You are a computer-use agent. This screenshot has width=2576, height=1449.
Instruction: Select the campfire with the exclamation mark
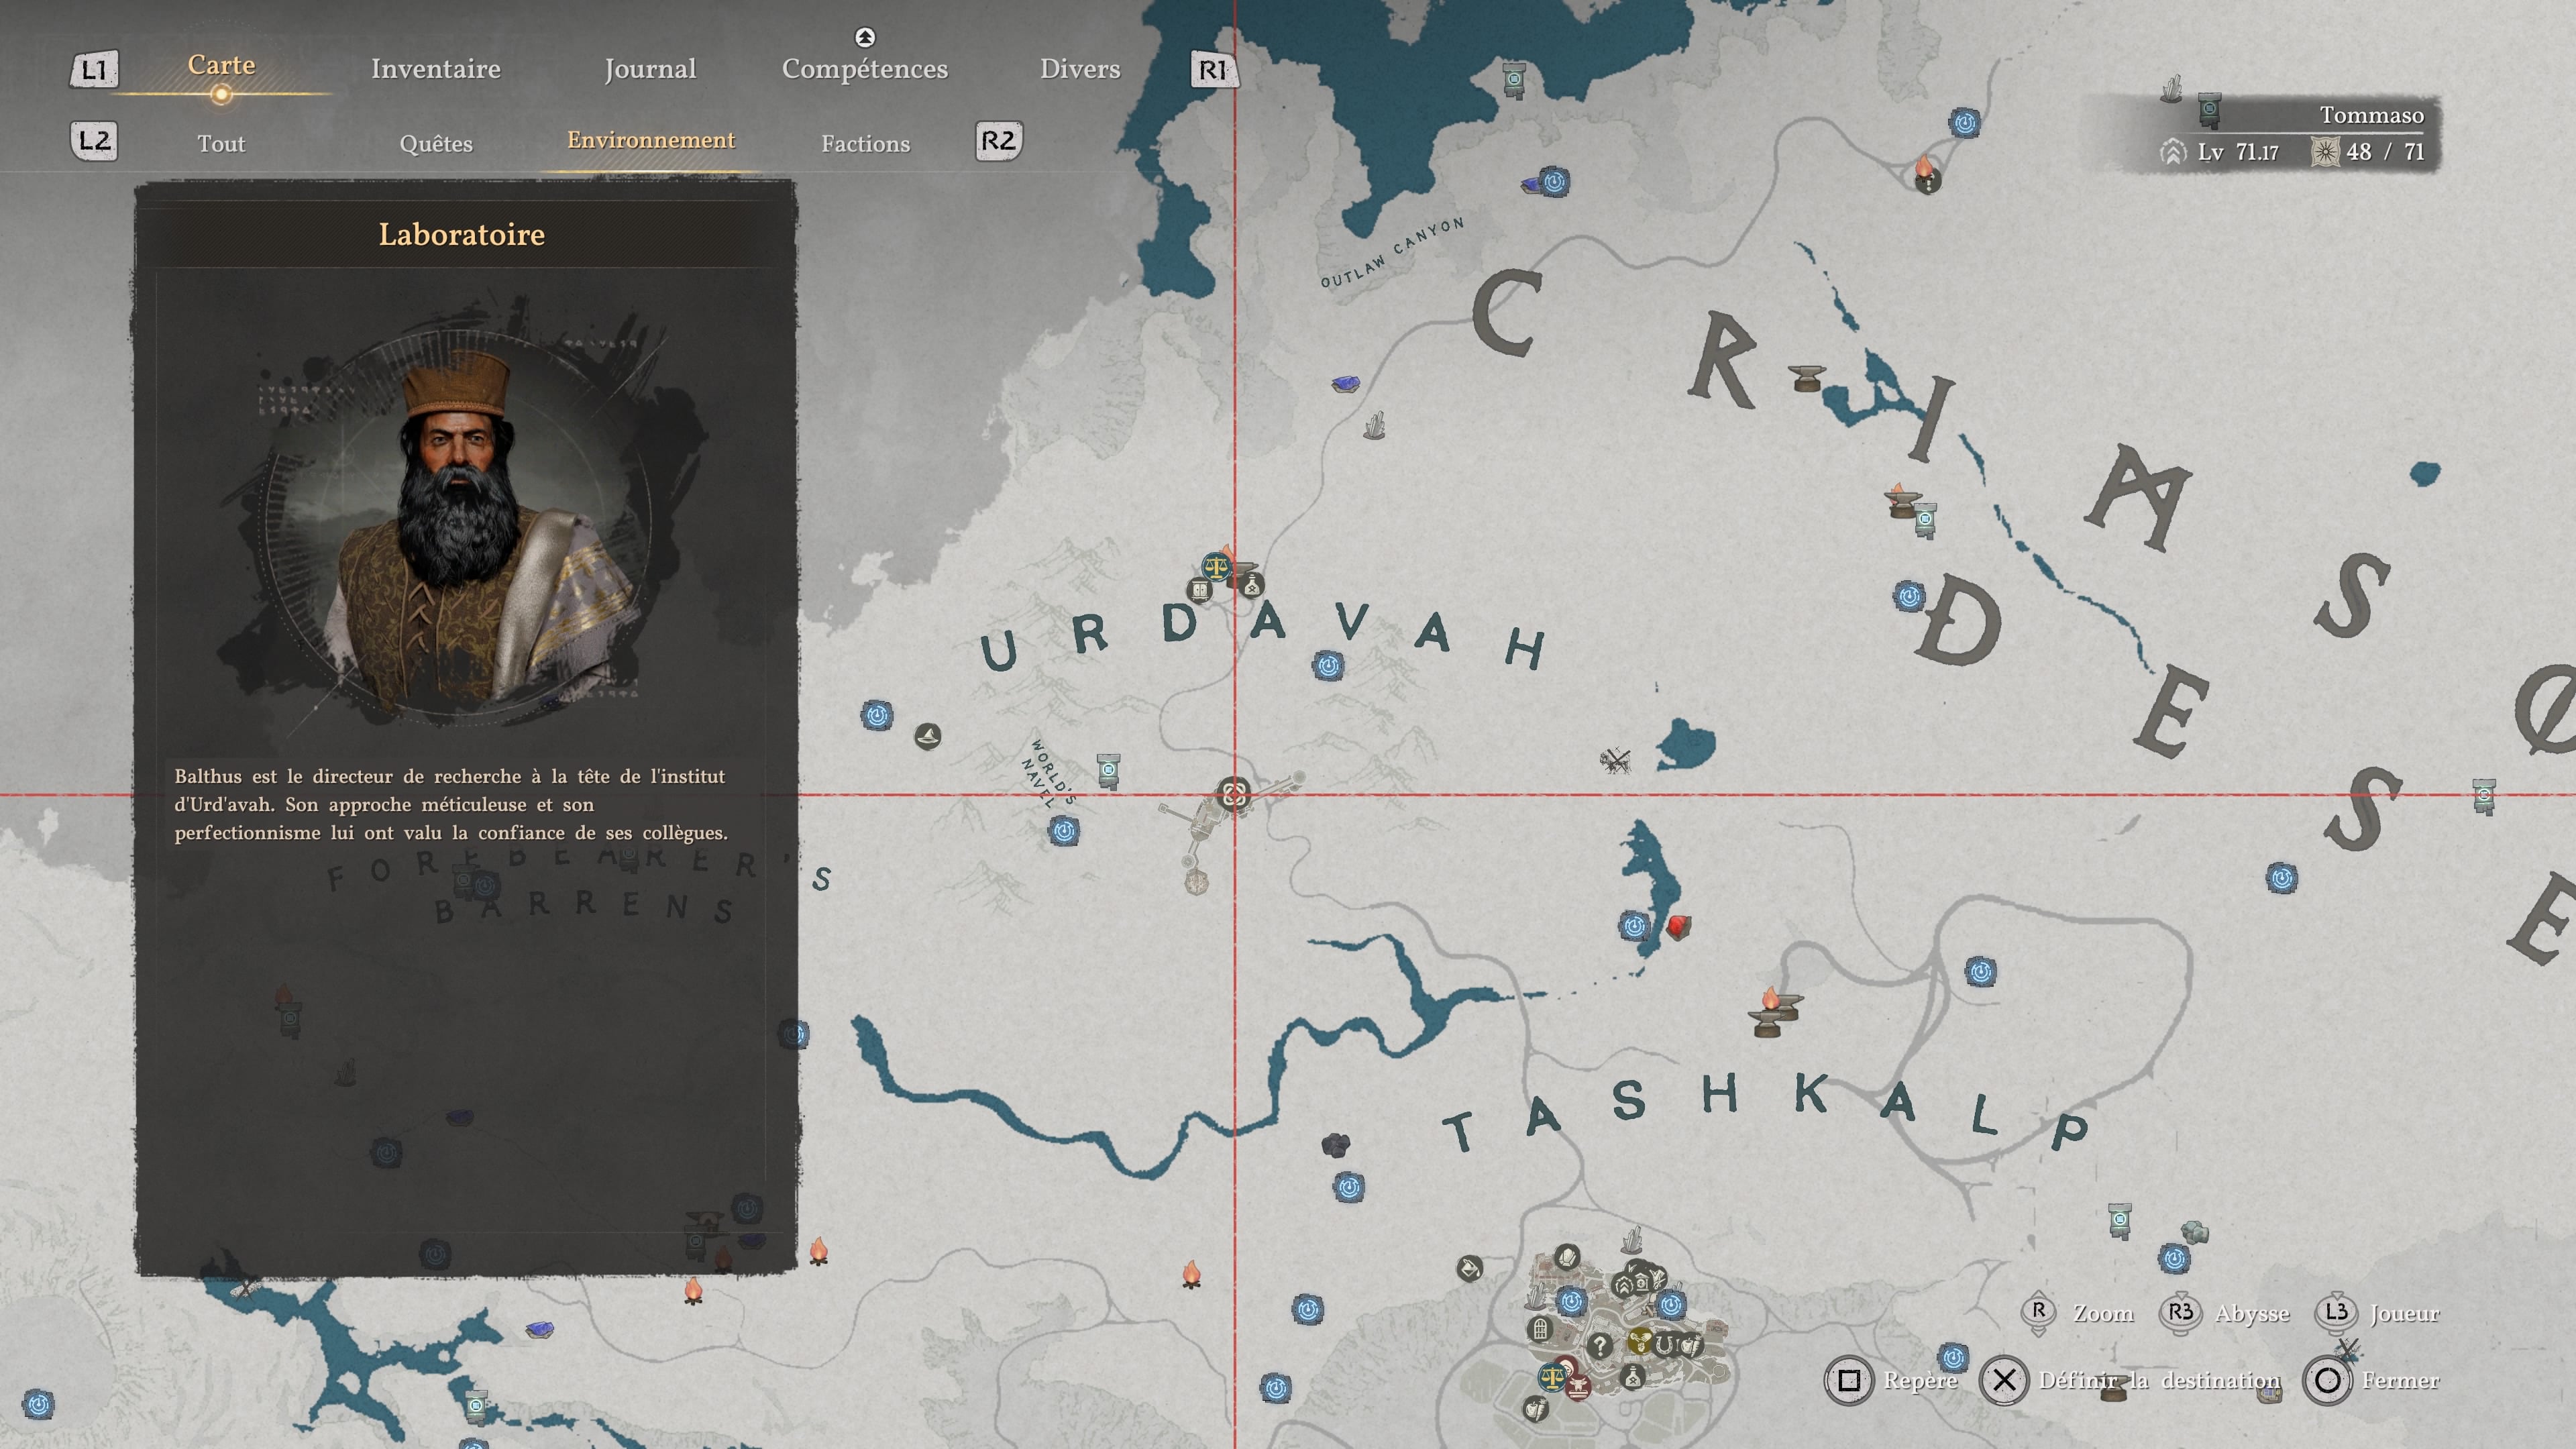point(1927,174)
